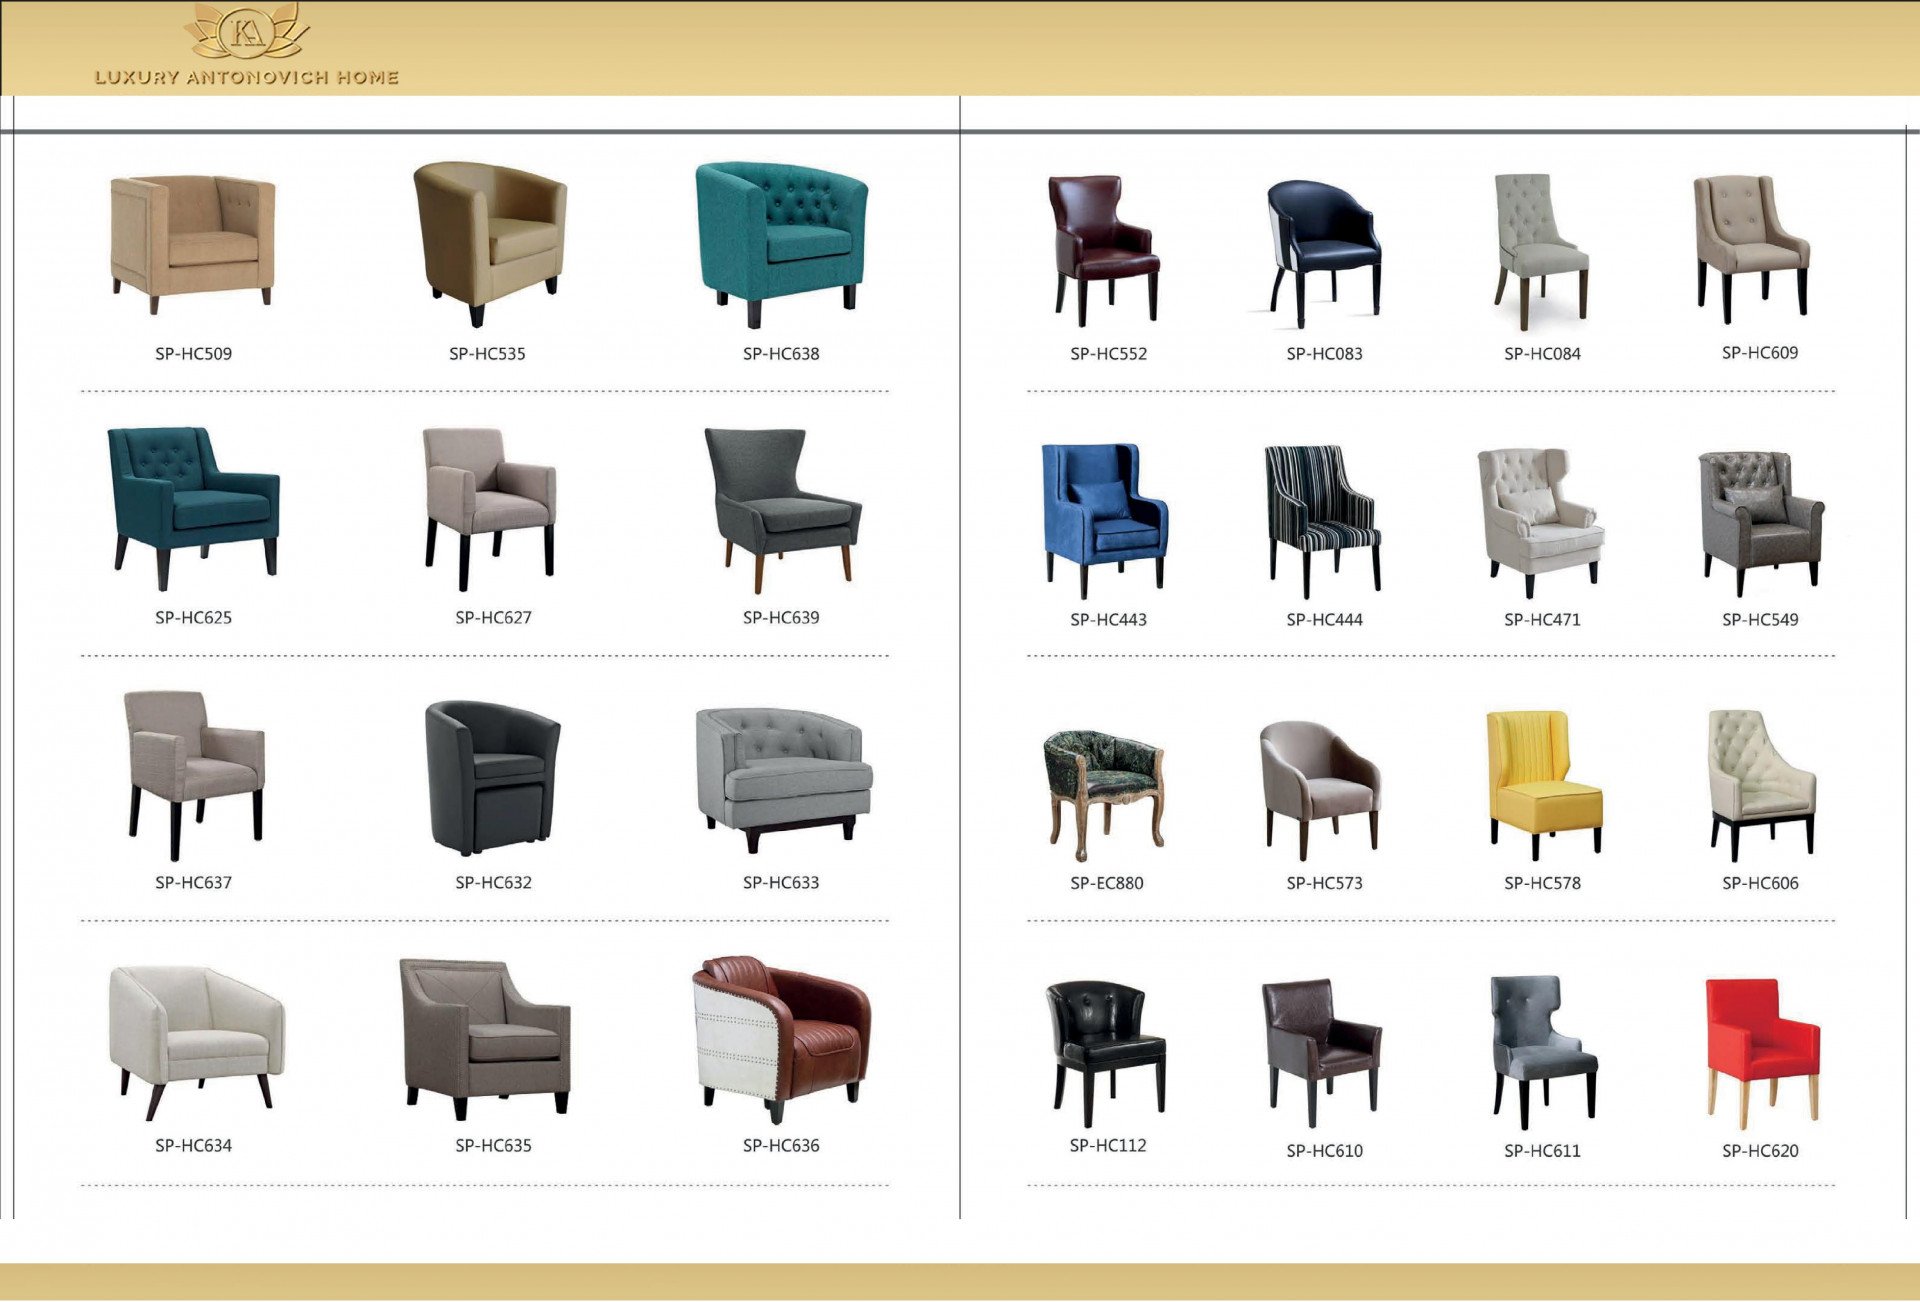Click the dark teal SP-HC625 armchair
This screenshot has height=1302, width=1920.
(193, 507)
